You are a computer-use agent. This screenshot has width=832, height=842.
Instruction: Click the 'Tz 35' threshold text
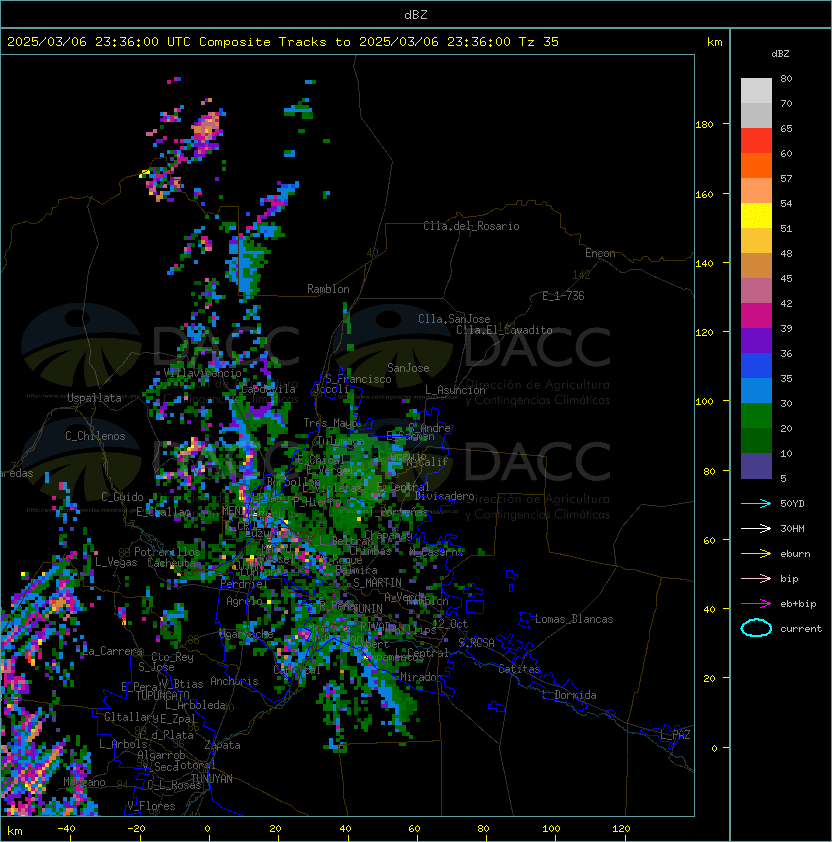[x=539, y=42]
